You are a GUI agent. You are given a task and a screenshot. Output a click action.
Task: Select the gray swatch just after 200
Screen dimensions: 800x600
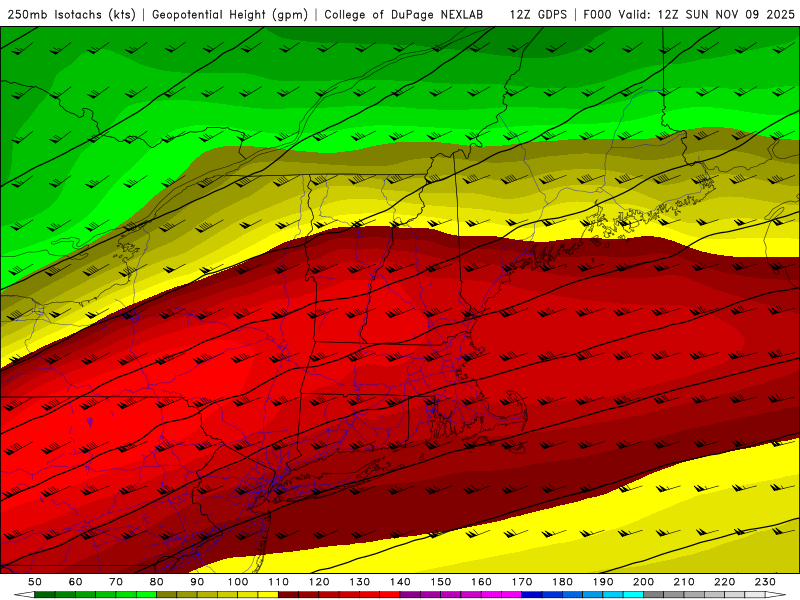[x=654, y=594]
